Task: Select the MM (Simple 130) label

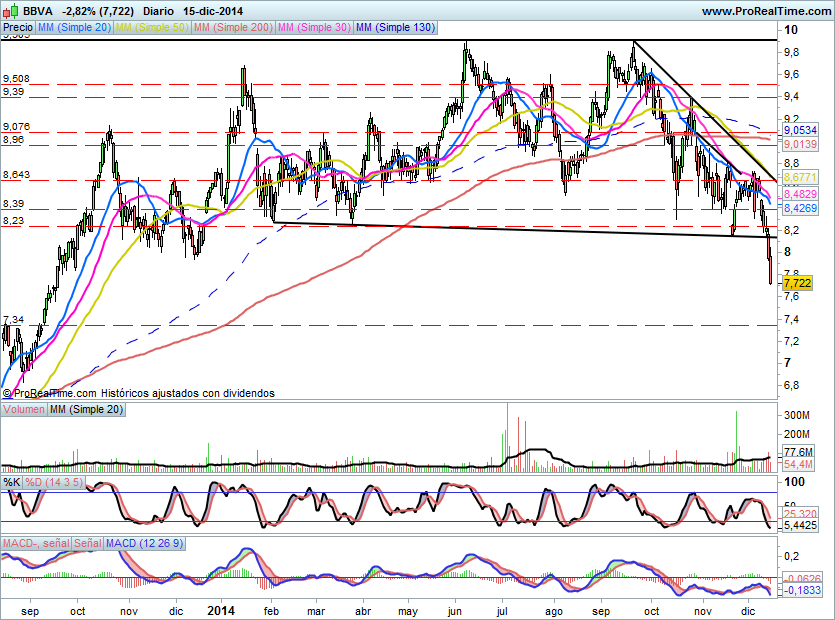Action: (395, 27)
